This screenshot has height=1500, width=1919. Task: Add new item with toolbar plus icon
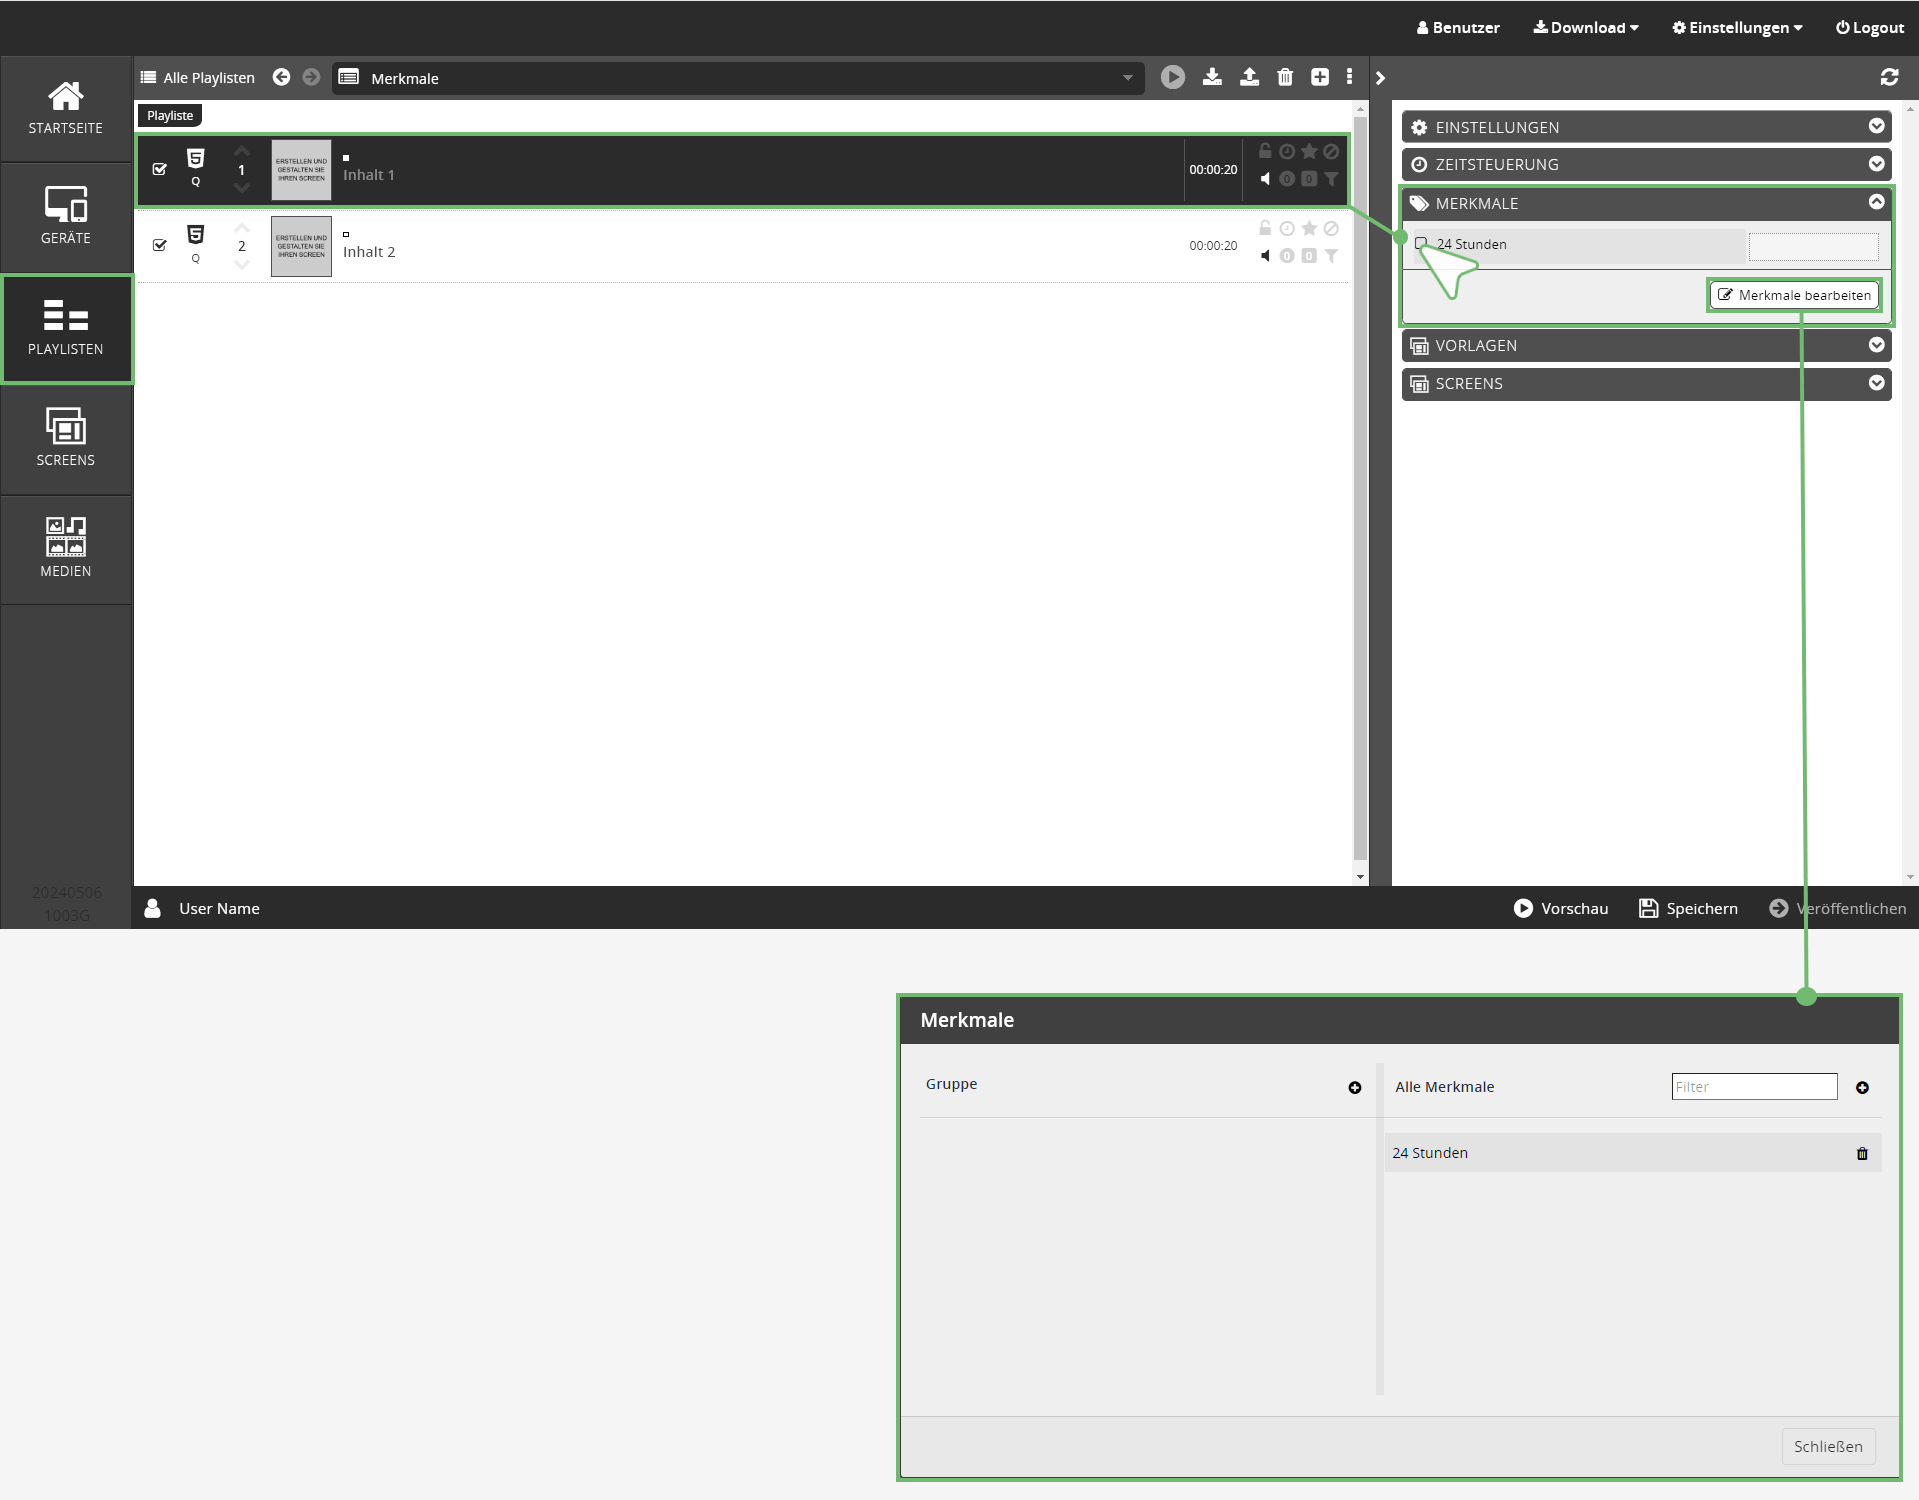click(x=1320, y=77)
